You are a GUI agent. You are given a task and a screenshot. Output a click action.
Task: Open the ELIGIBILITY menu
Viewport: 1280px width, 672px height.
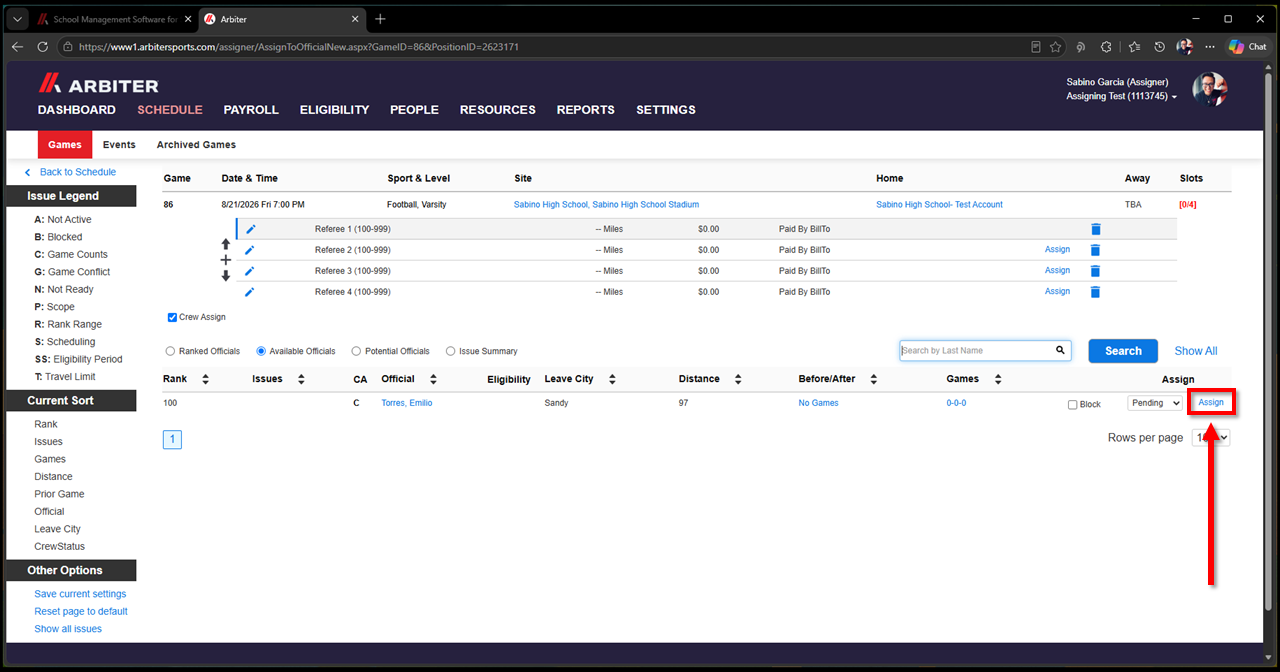point(334,110)
